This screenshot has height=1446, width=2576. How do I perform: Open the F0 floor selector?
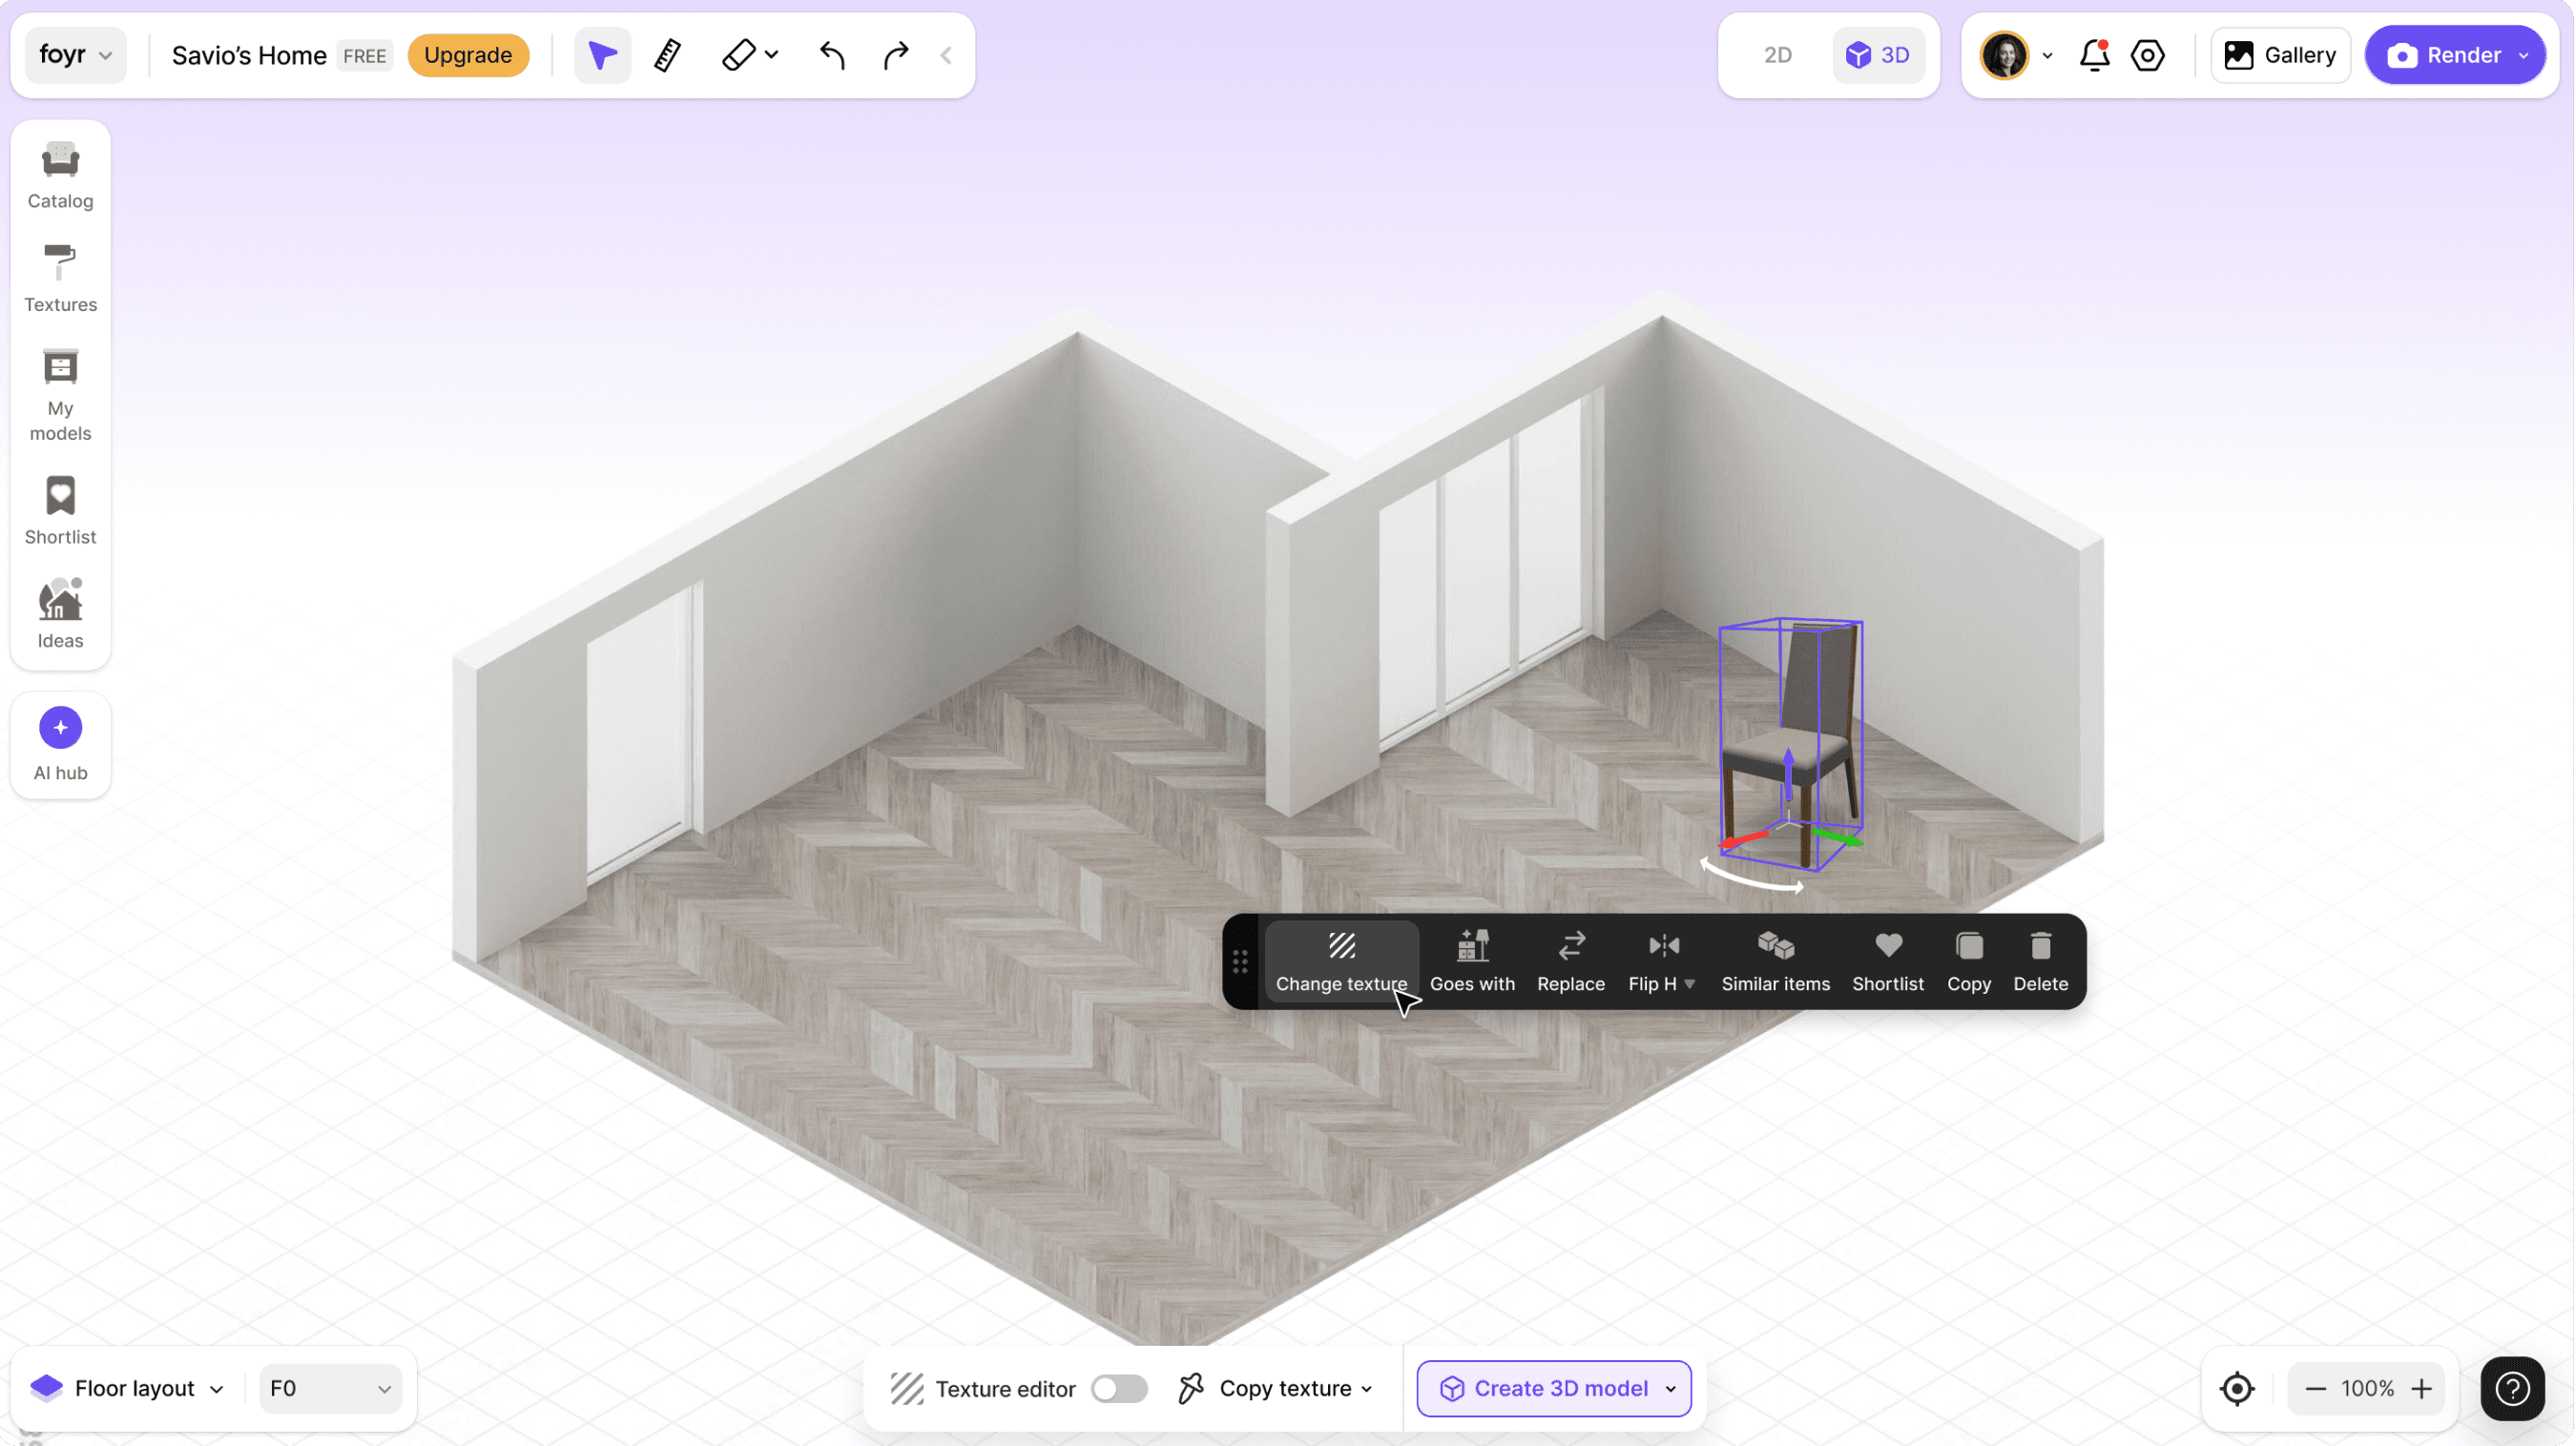[x=329, y=1388]
